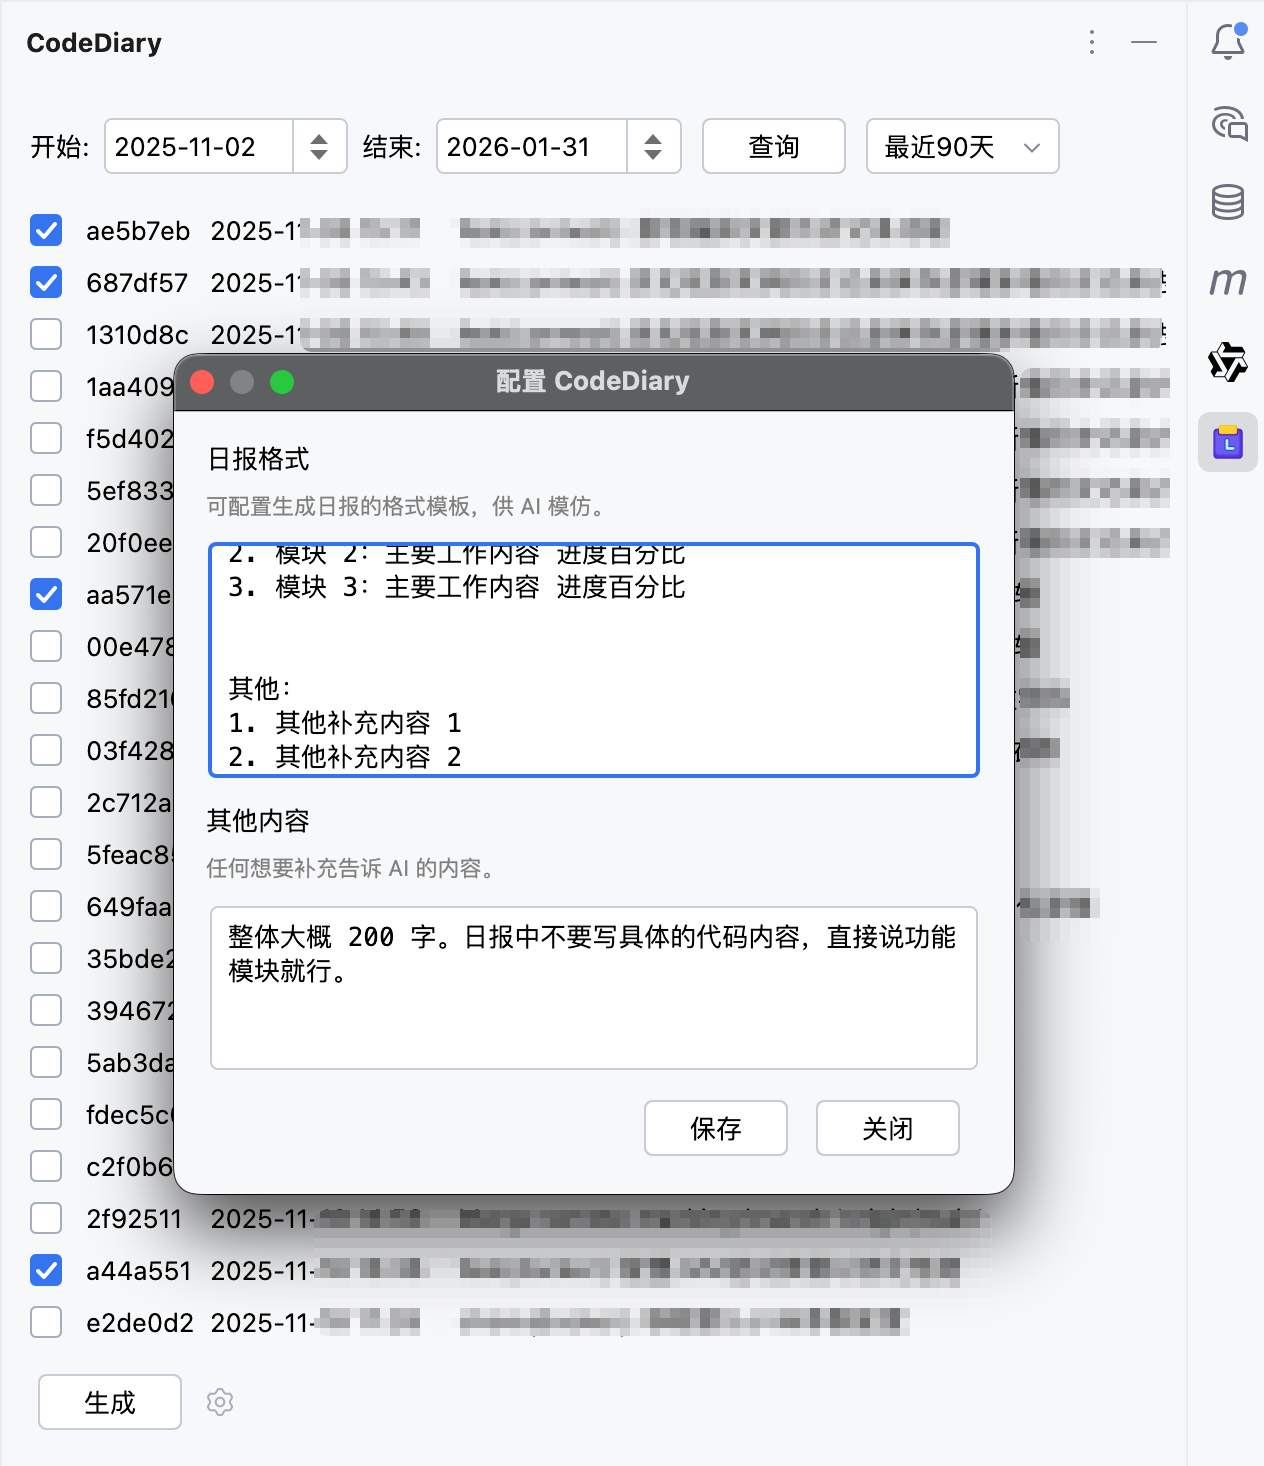This screenshot has width=1264, height=1466.
Task: Edit the end date field 2026-01-31
Action: pyautogui.click(x=531, y=146)
